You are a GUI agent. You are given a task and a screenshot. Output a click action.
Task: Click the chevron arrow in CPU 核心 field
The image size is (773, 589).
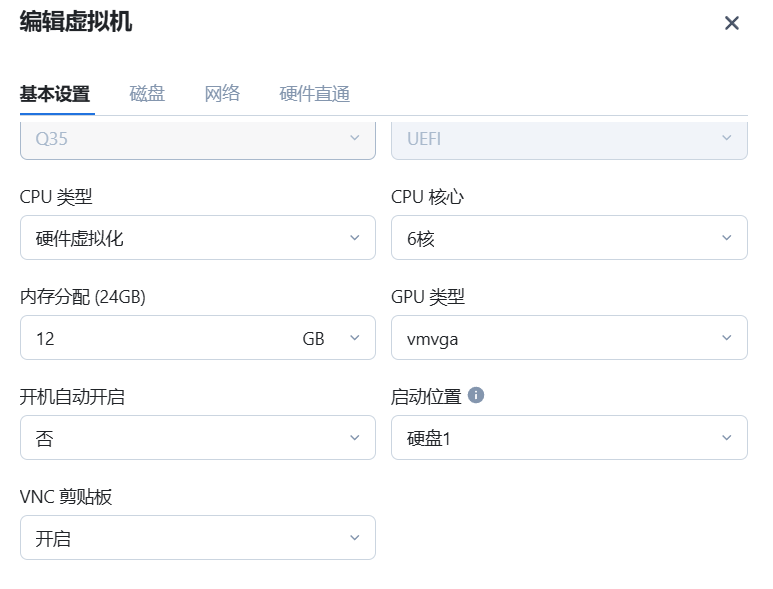point(727,238)
